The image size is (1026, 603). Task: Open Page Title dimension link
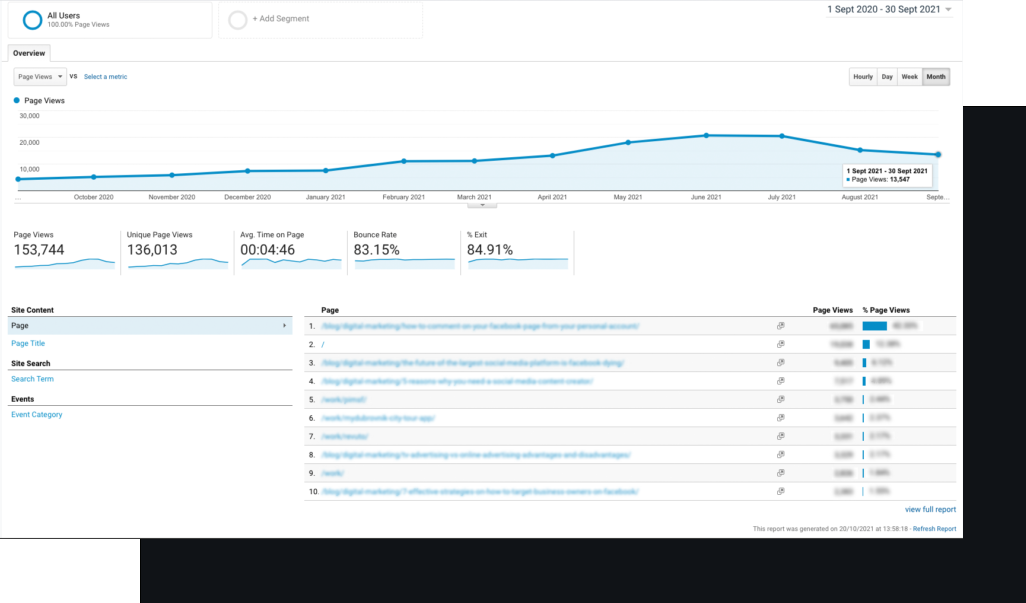click(28, 343)
